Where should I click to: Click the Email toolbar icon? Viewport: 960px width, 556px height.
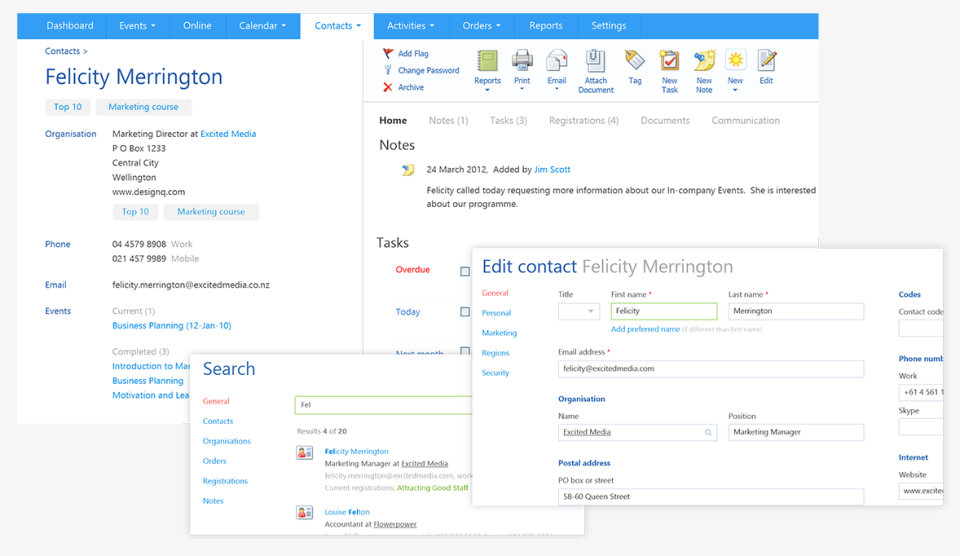557,61
